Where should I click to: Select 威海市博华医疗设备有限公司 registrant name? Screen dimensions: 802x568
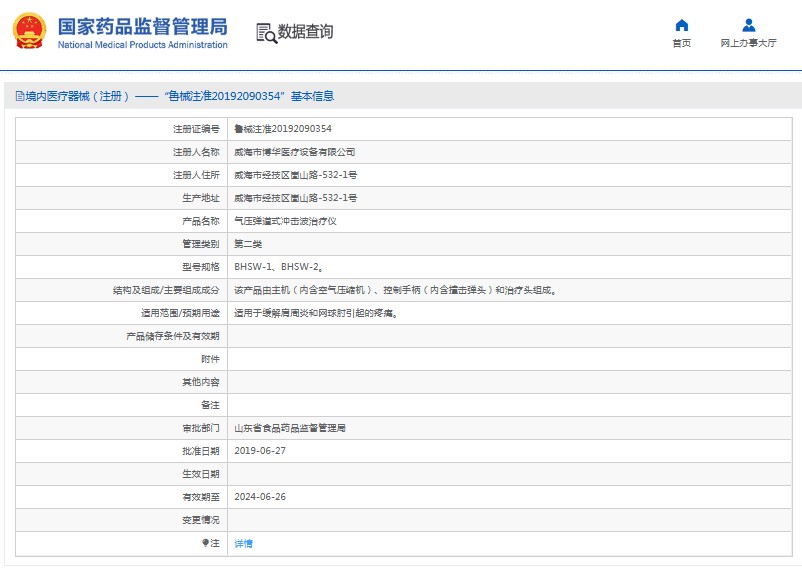[x=295, y=152]
